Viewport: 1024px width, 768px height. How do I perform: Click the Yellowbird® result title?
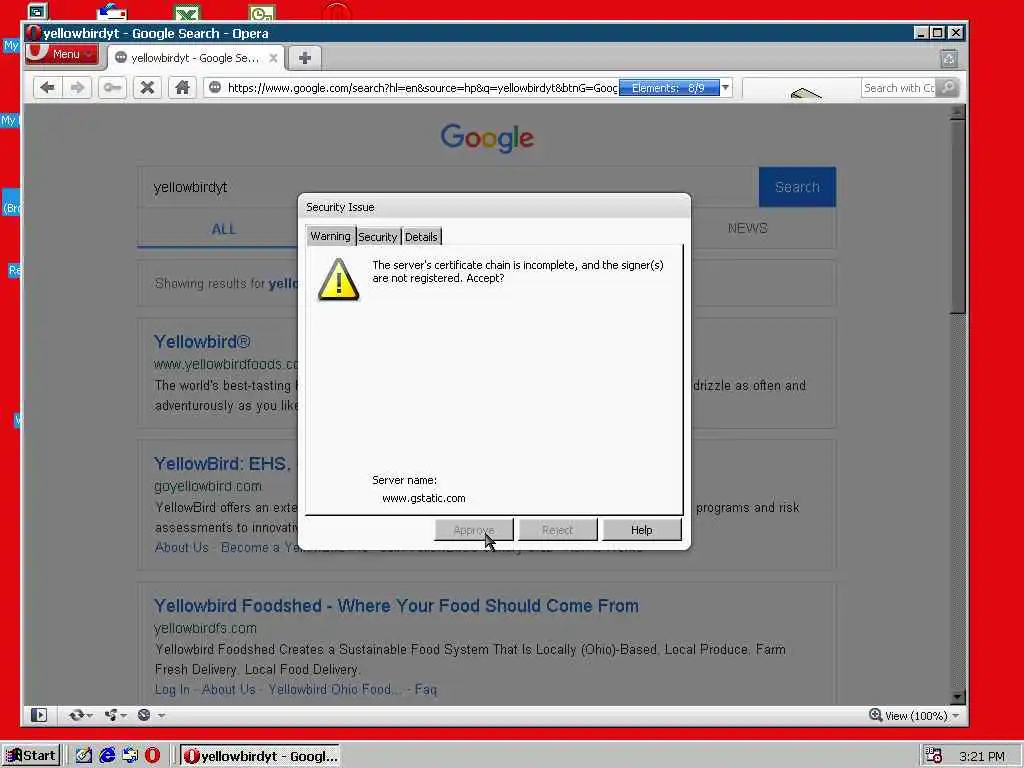202,342
